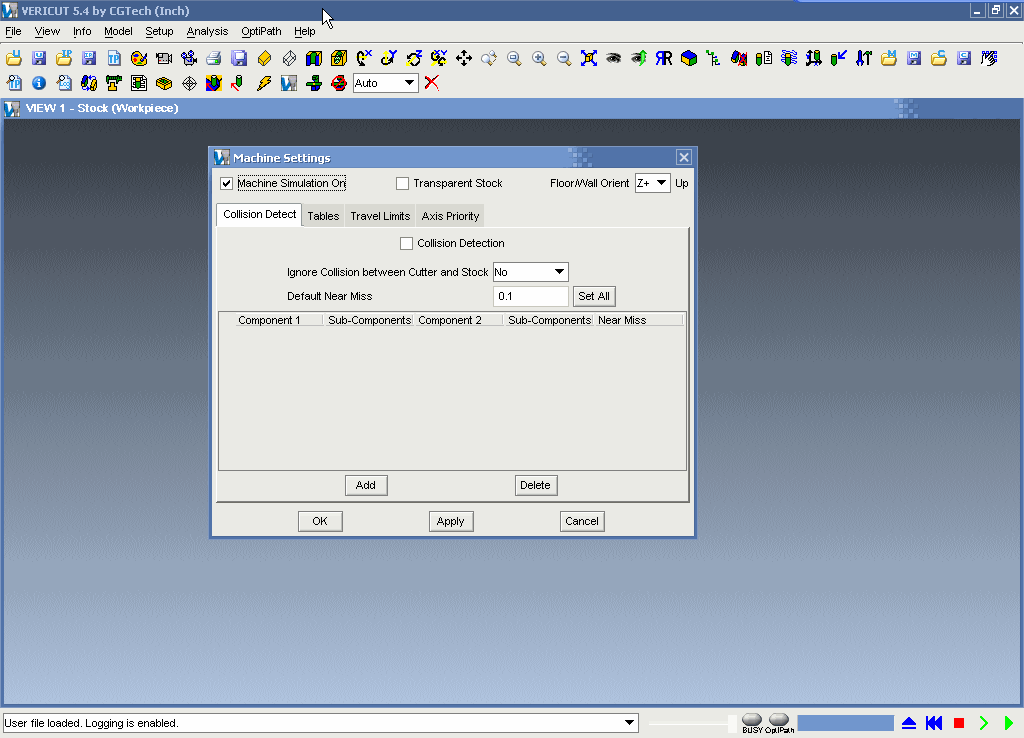Viewport: 1024px width, 738px height.
Task: Switch to the Travel Limits tab
Action: (x=380, y=216)
